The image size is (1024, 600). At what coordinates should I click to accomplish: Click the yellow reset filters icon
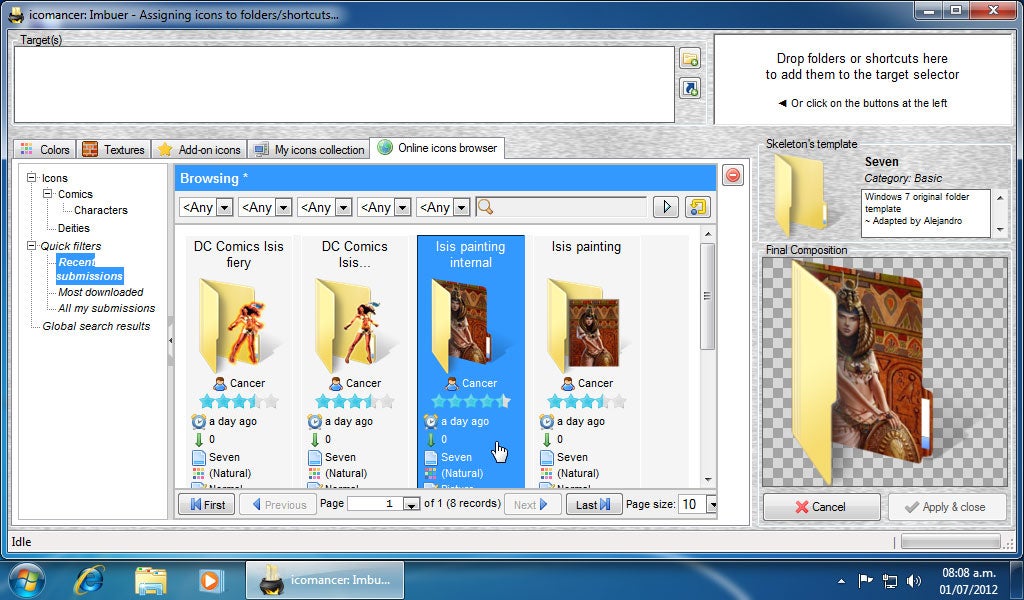697,207
